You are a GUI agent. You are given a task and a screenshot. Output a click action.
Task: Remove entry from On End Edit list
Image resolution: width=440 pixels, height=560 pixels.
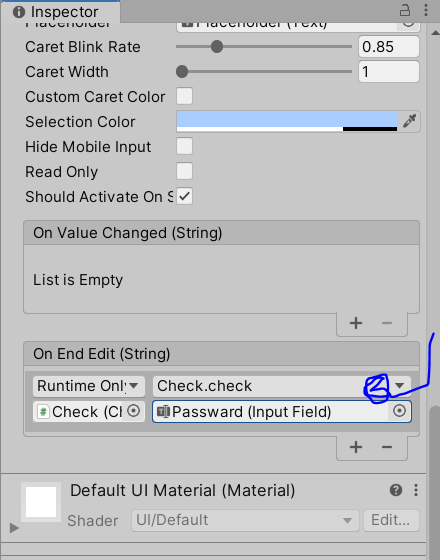point(387,447)
